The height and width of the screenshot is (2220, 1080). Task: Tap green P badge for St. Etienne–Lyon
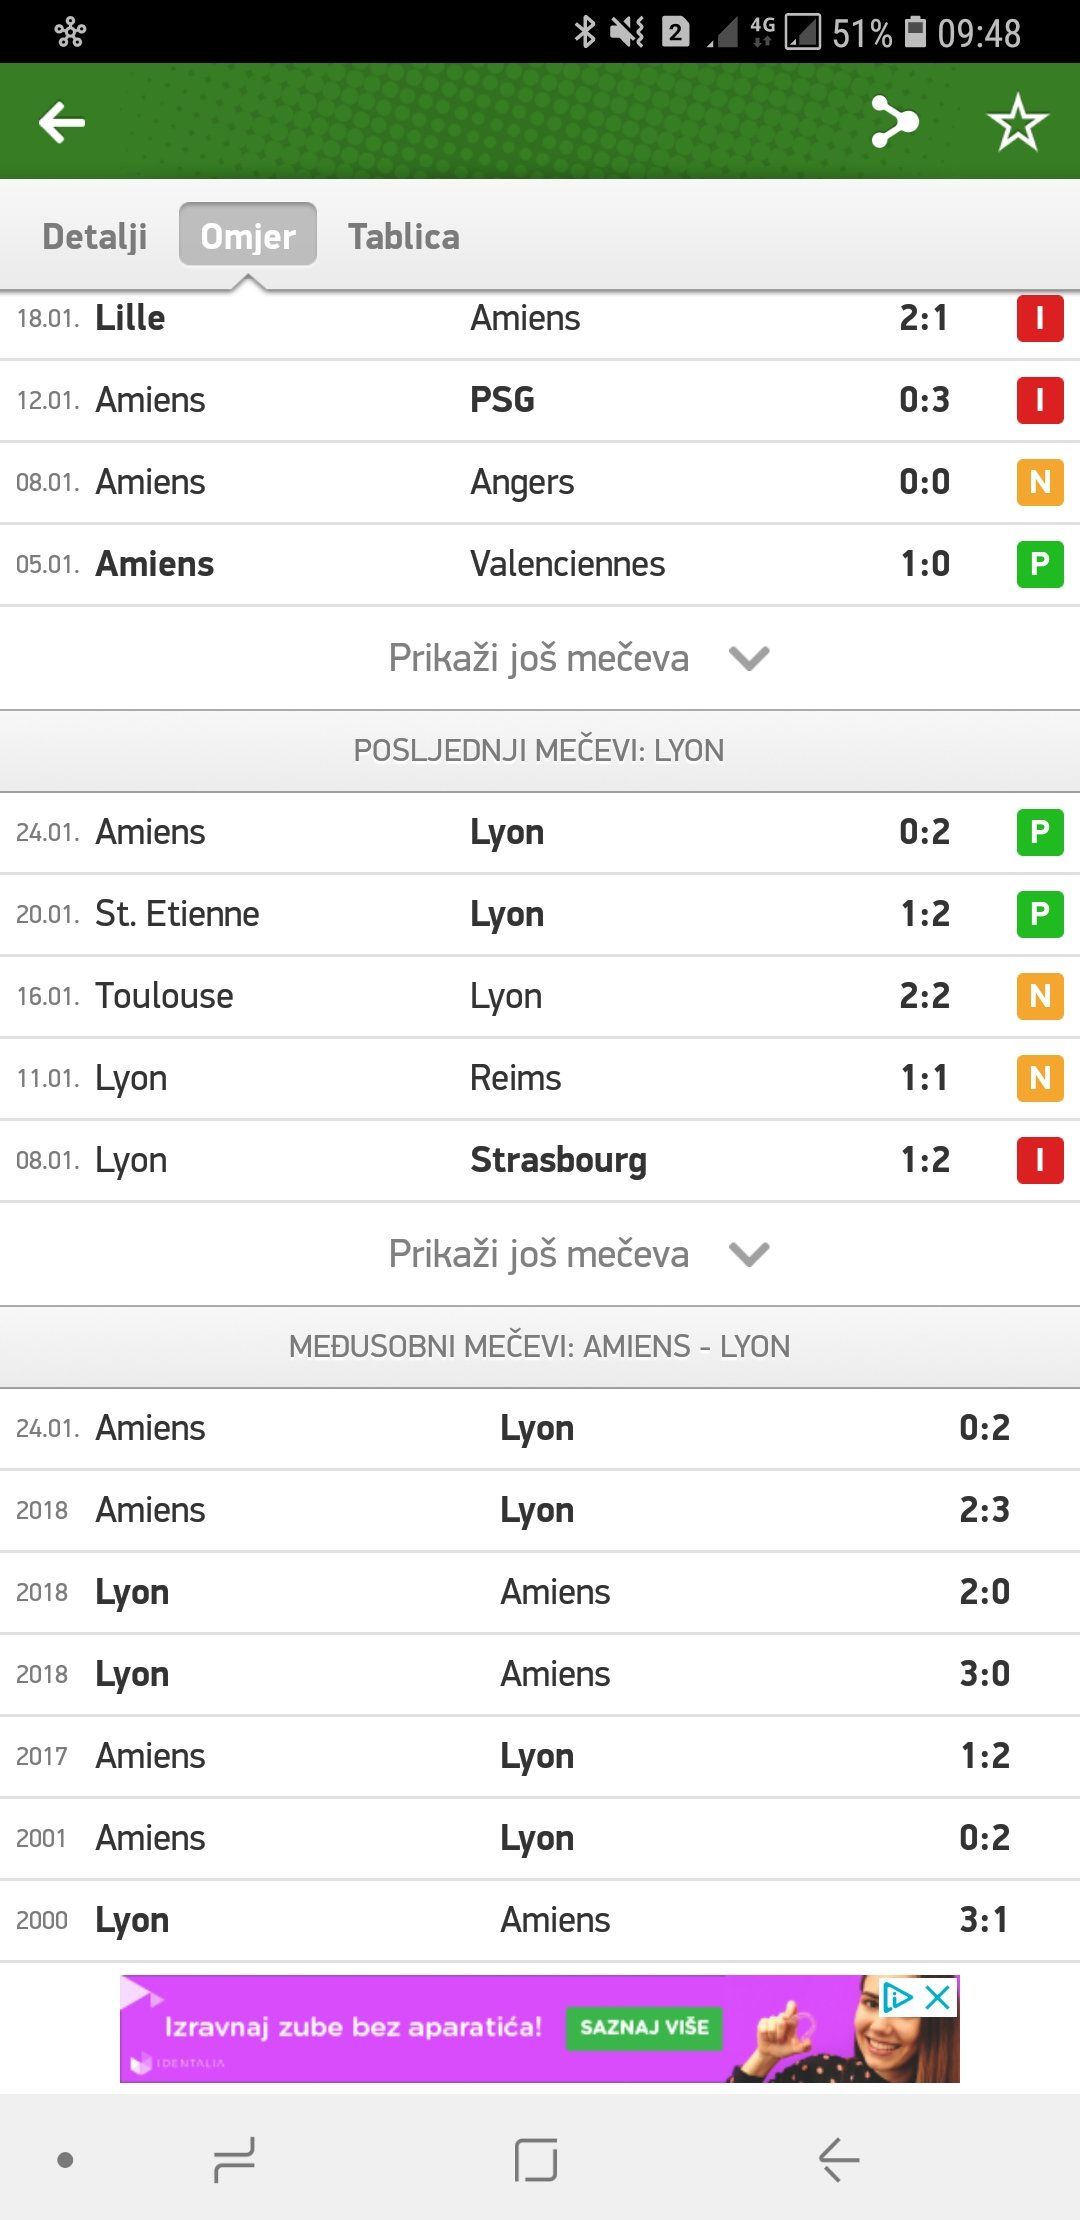pos(1040,914)
